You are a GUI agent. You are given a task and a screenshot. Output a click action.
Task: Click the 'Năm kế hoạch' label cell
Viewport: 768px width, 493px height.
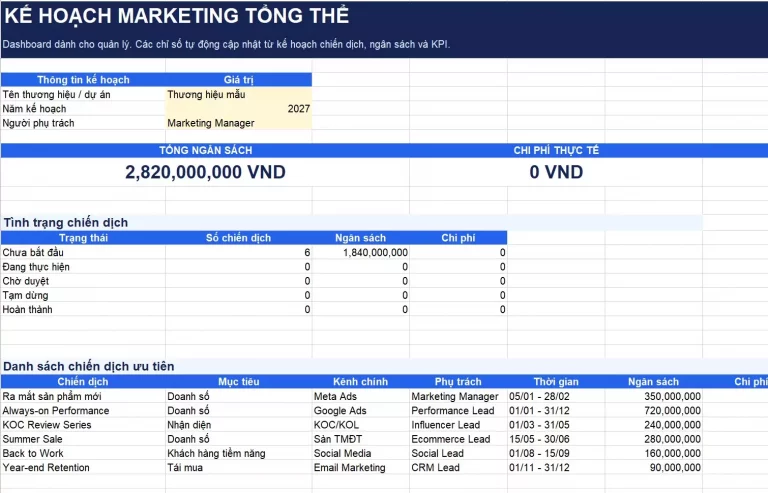83,109
